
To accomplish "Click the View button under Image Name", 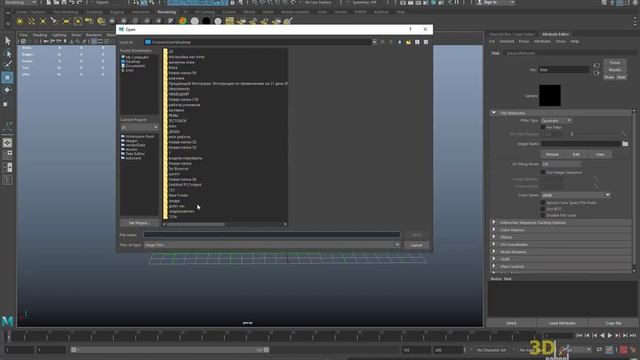I will click(600, 154).
